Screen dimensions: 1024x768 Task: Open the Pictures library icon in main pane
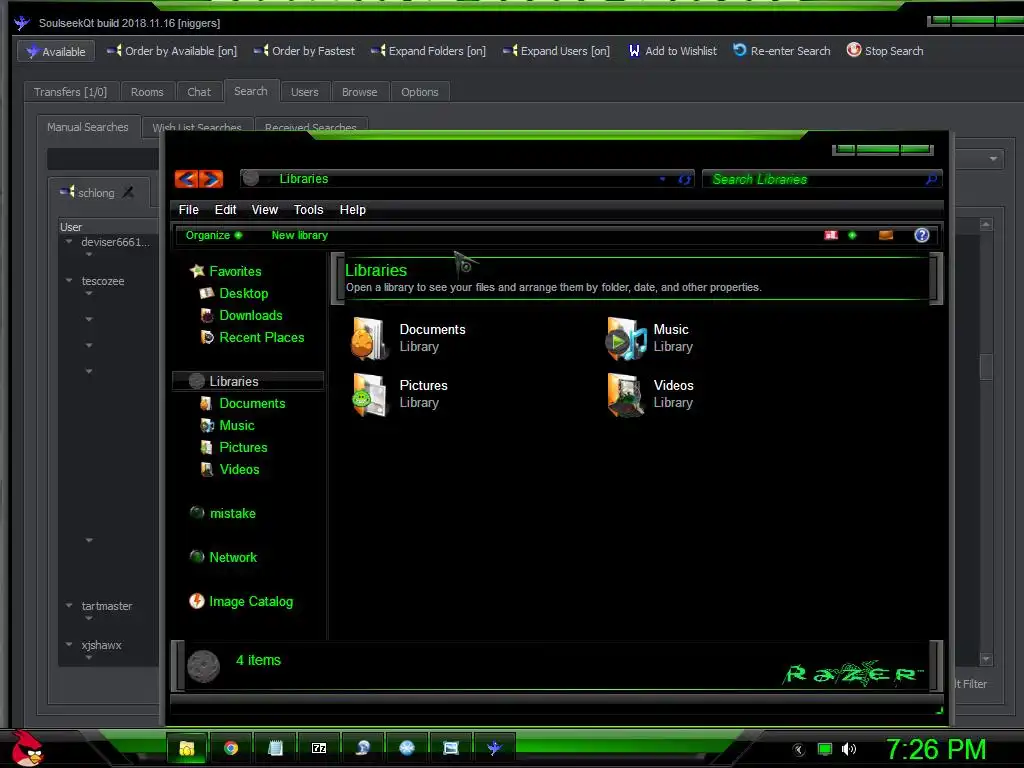click(x=370, y=394)
